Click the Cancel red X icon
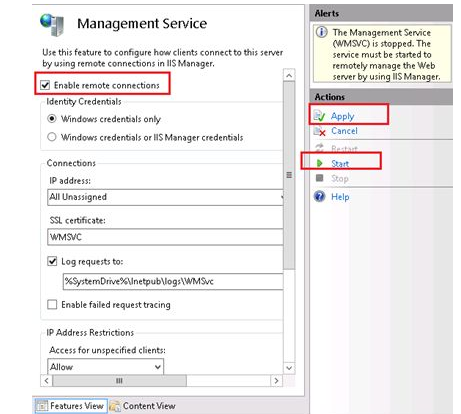461x414 pixels. 320,131
